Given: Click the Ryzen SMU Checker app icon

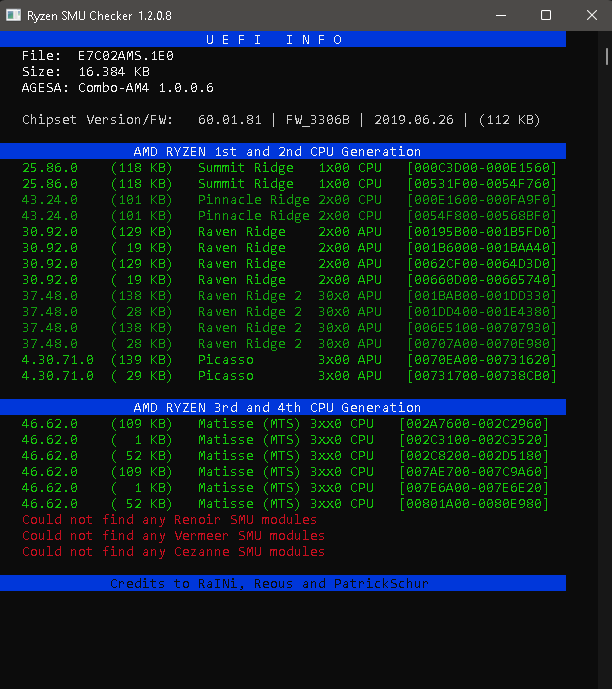Looking at the screenshot, I should pos(13,15).
